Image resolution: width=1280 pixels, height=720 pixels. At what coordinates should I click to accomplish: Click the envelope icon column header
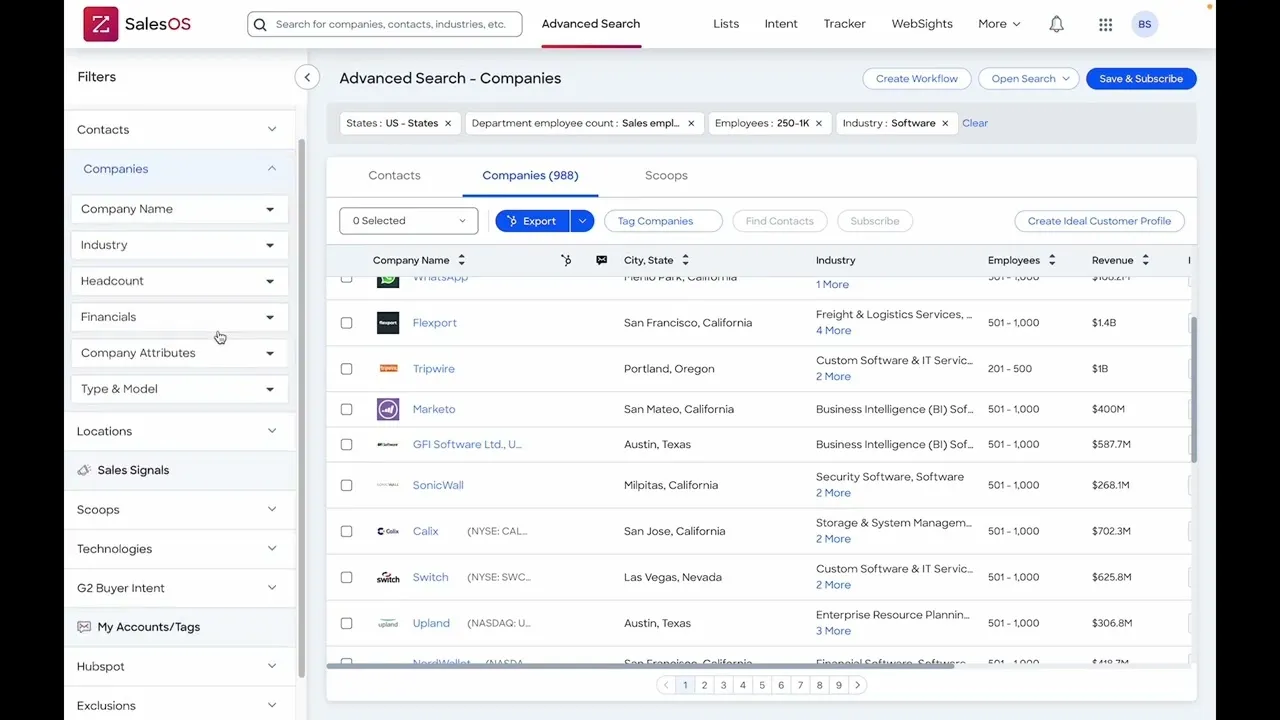(601, 259)
